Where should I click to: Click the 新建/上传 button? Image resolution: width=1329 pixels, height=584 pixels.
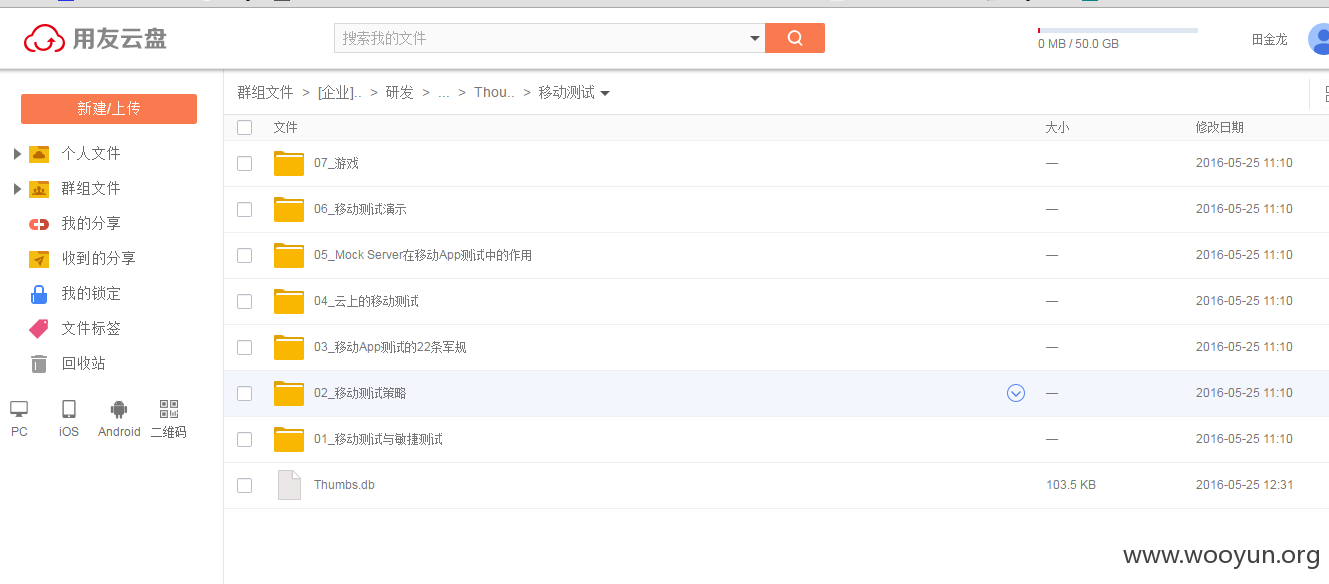pyautogui.click(x=109, y=109)
